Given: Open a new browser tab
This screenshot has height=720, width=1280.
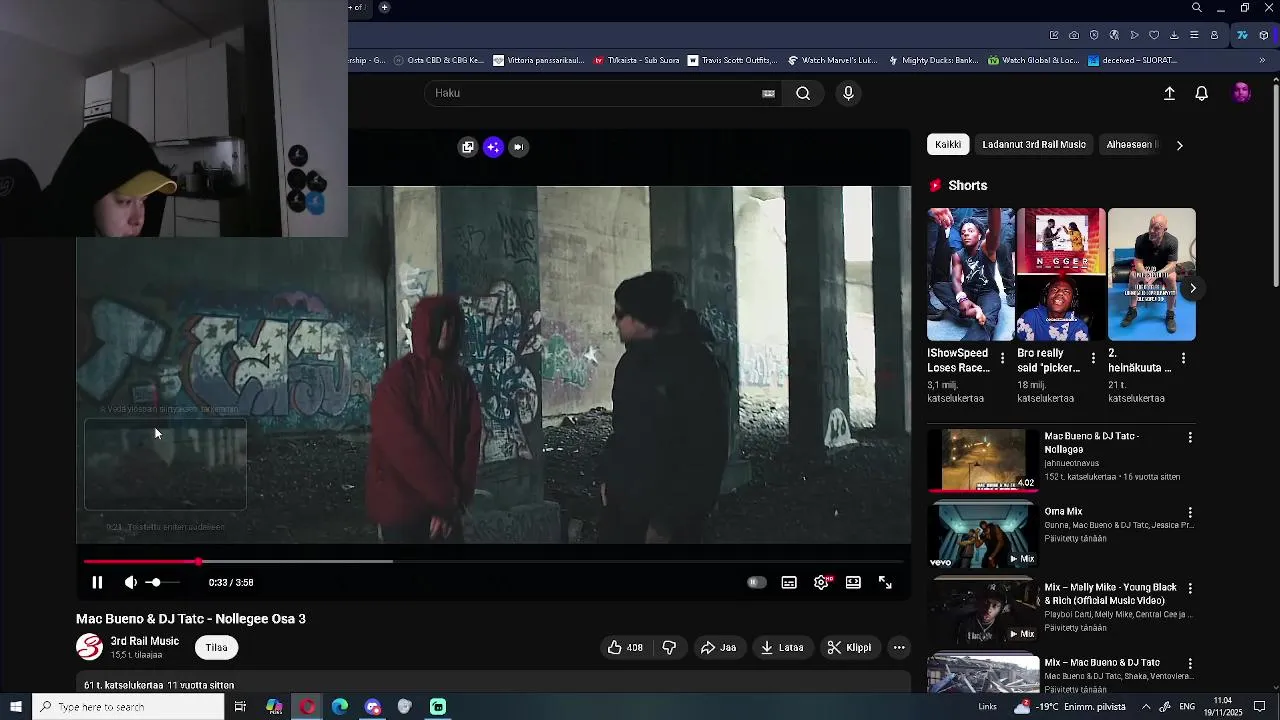Looking at the screenshot, I should 384,7.
